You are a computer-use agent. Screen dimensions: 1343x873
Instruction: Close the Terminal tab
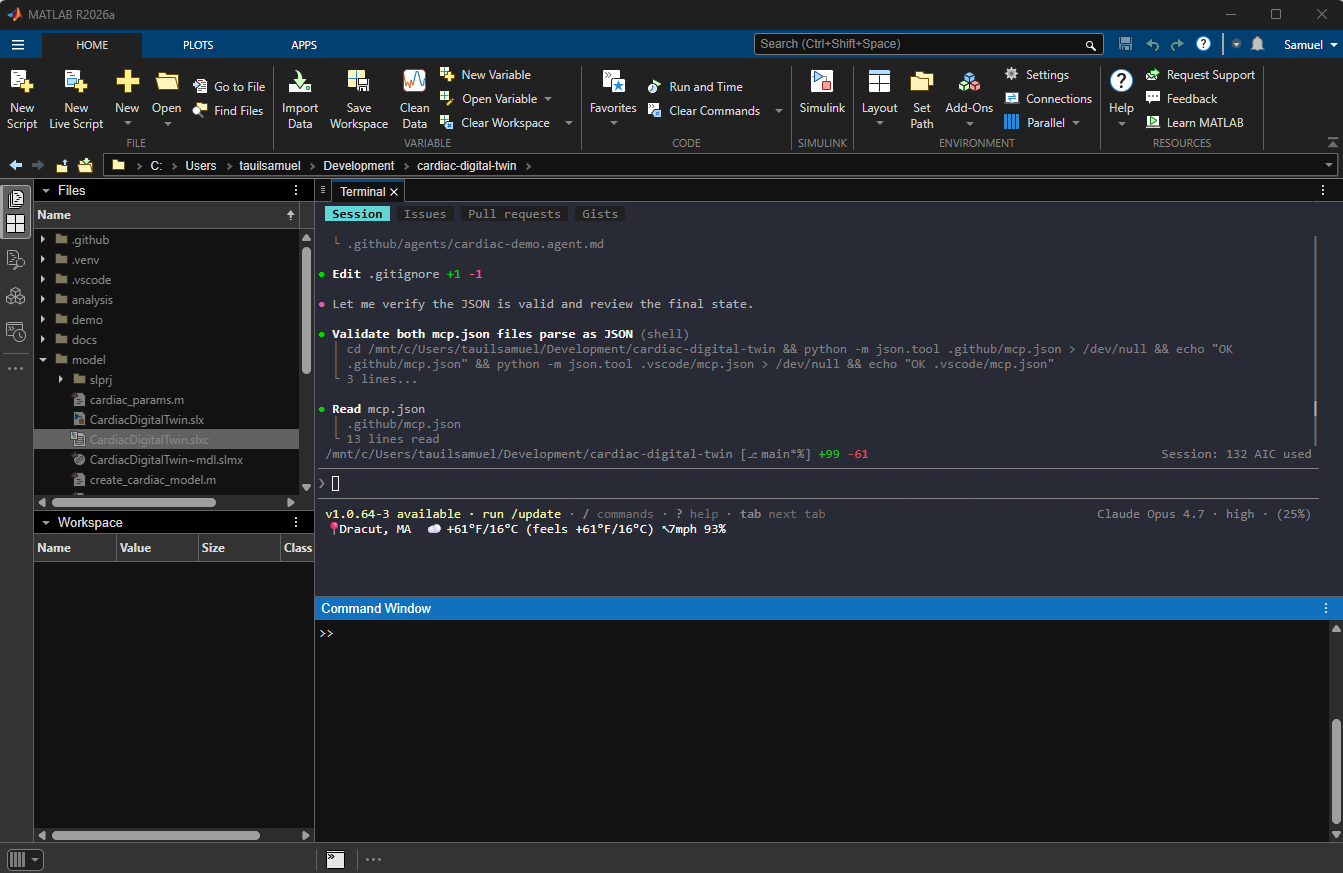394,191
